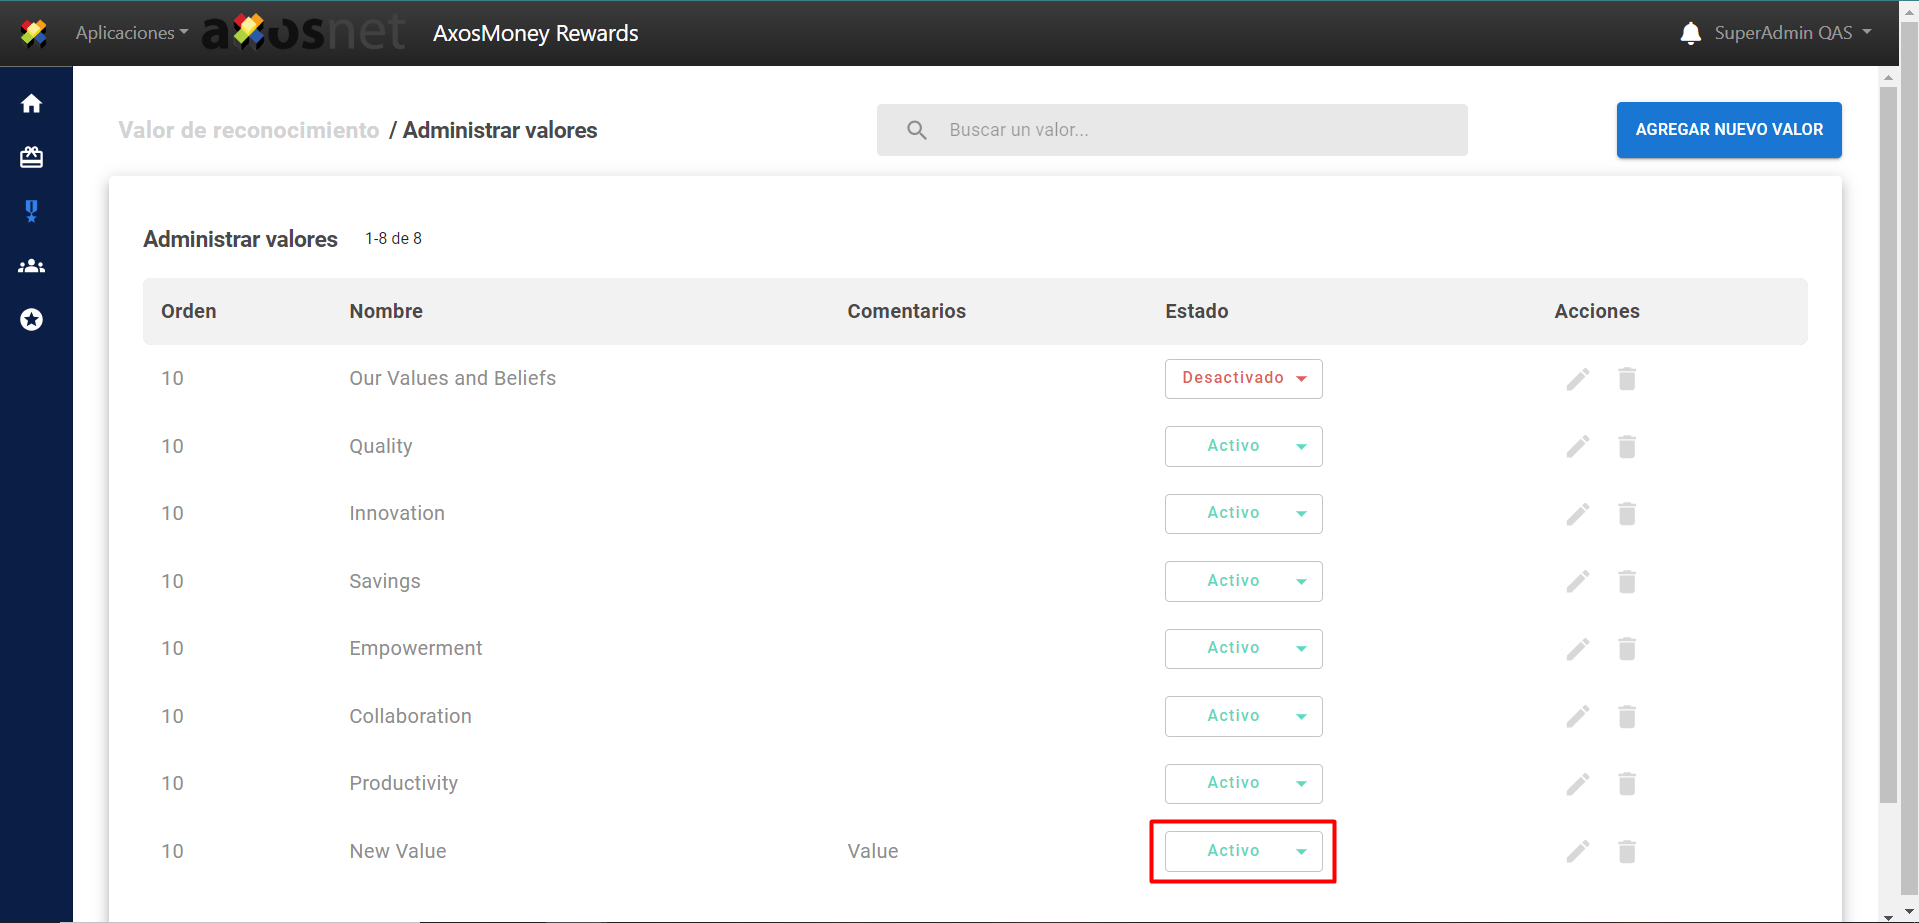
Task: Open the notifications bell
Action: click(1690, 33)
